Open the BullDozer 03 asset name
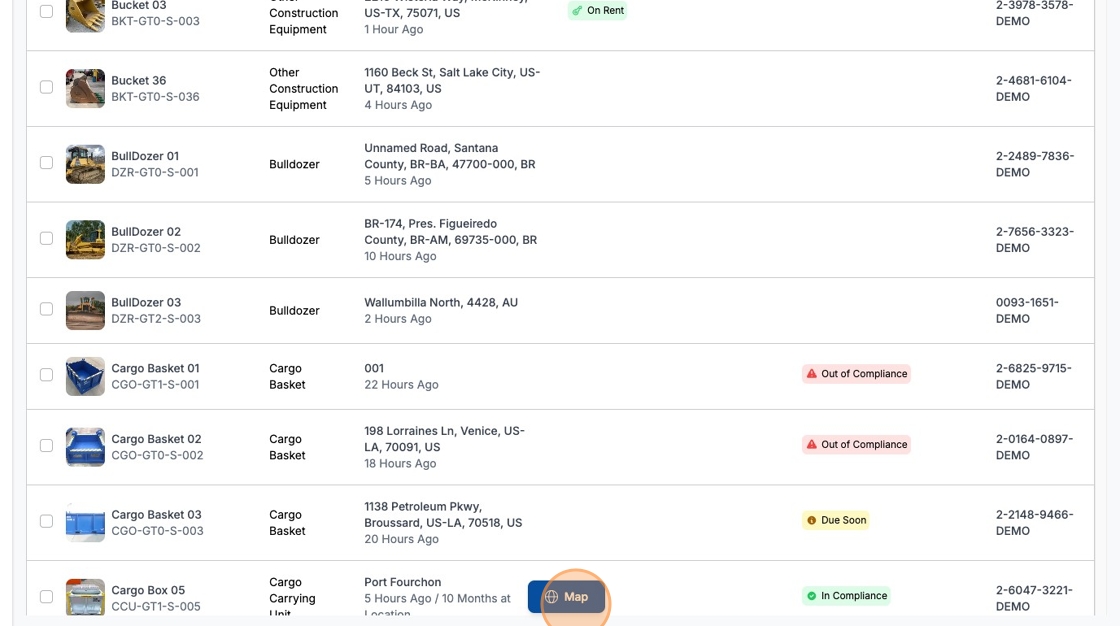The height and width of the screenshot is (626, 1120). [146, 302]
